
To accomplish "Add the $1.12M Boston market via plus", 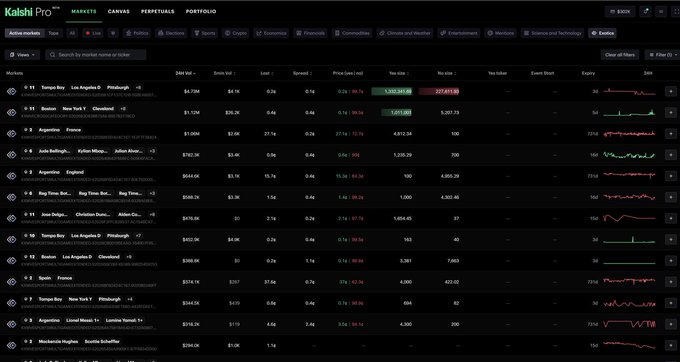I will tap(670, 113).
